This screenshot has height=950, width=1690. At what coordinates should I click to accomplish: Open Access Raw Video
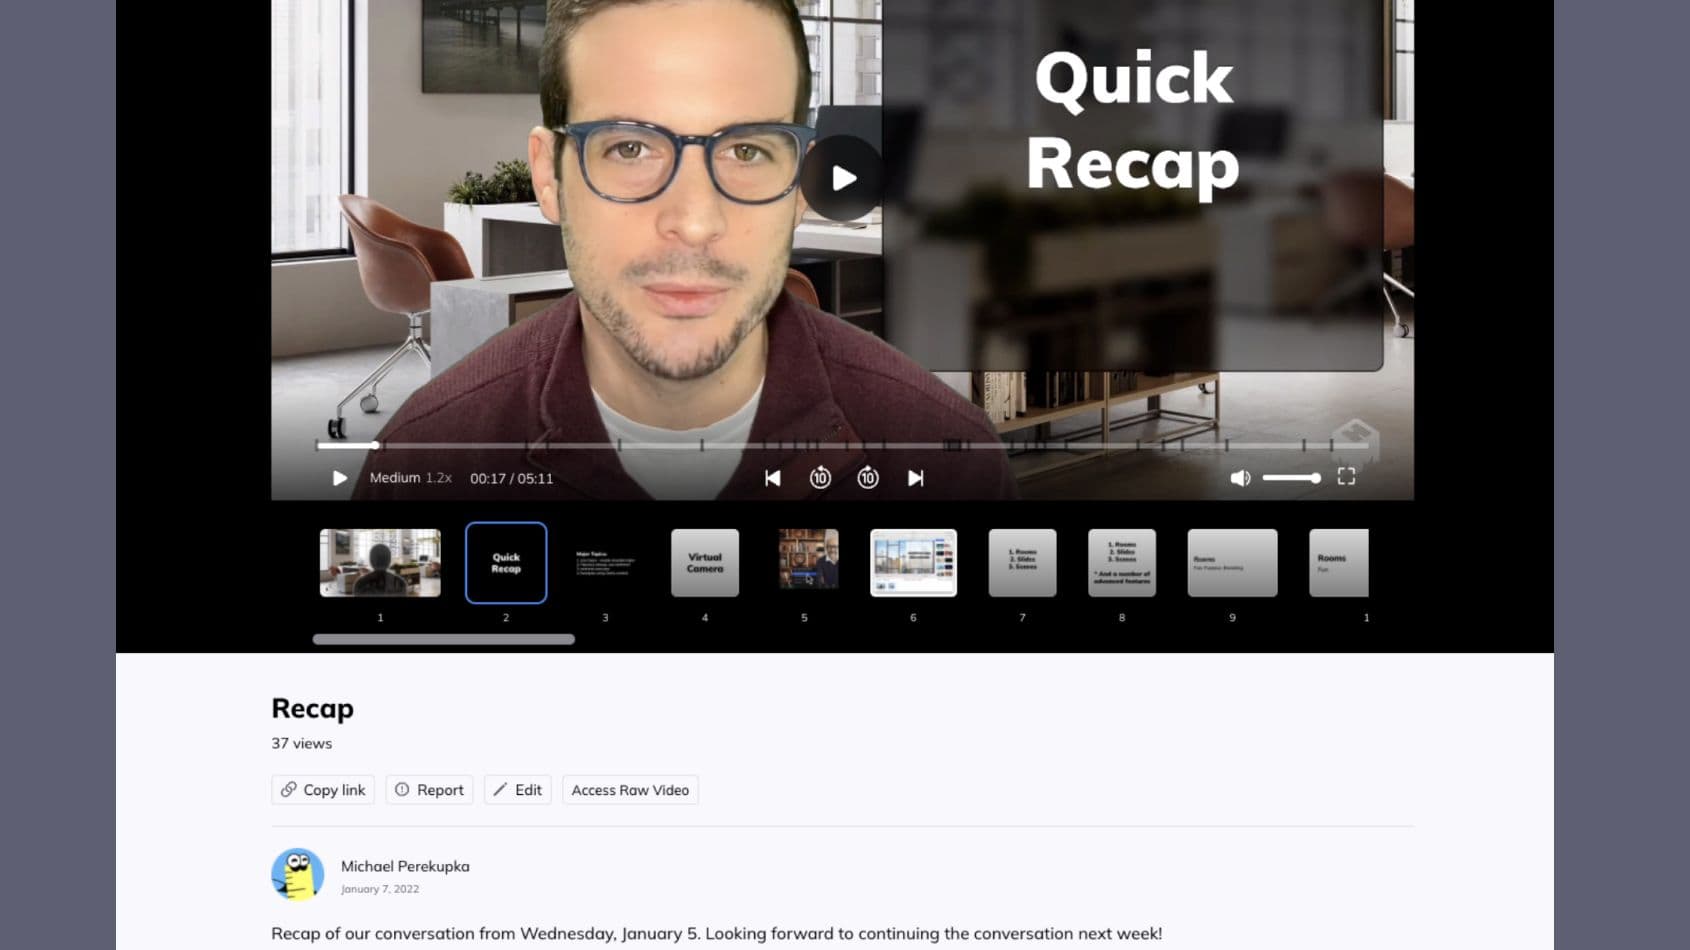pos(630,790)
